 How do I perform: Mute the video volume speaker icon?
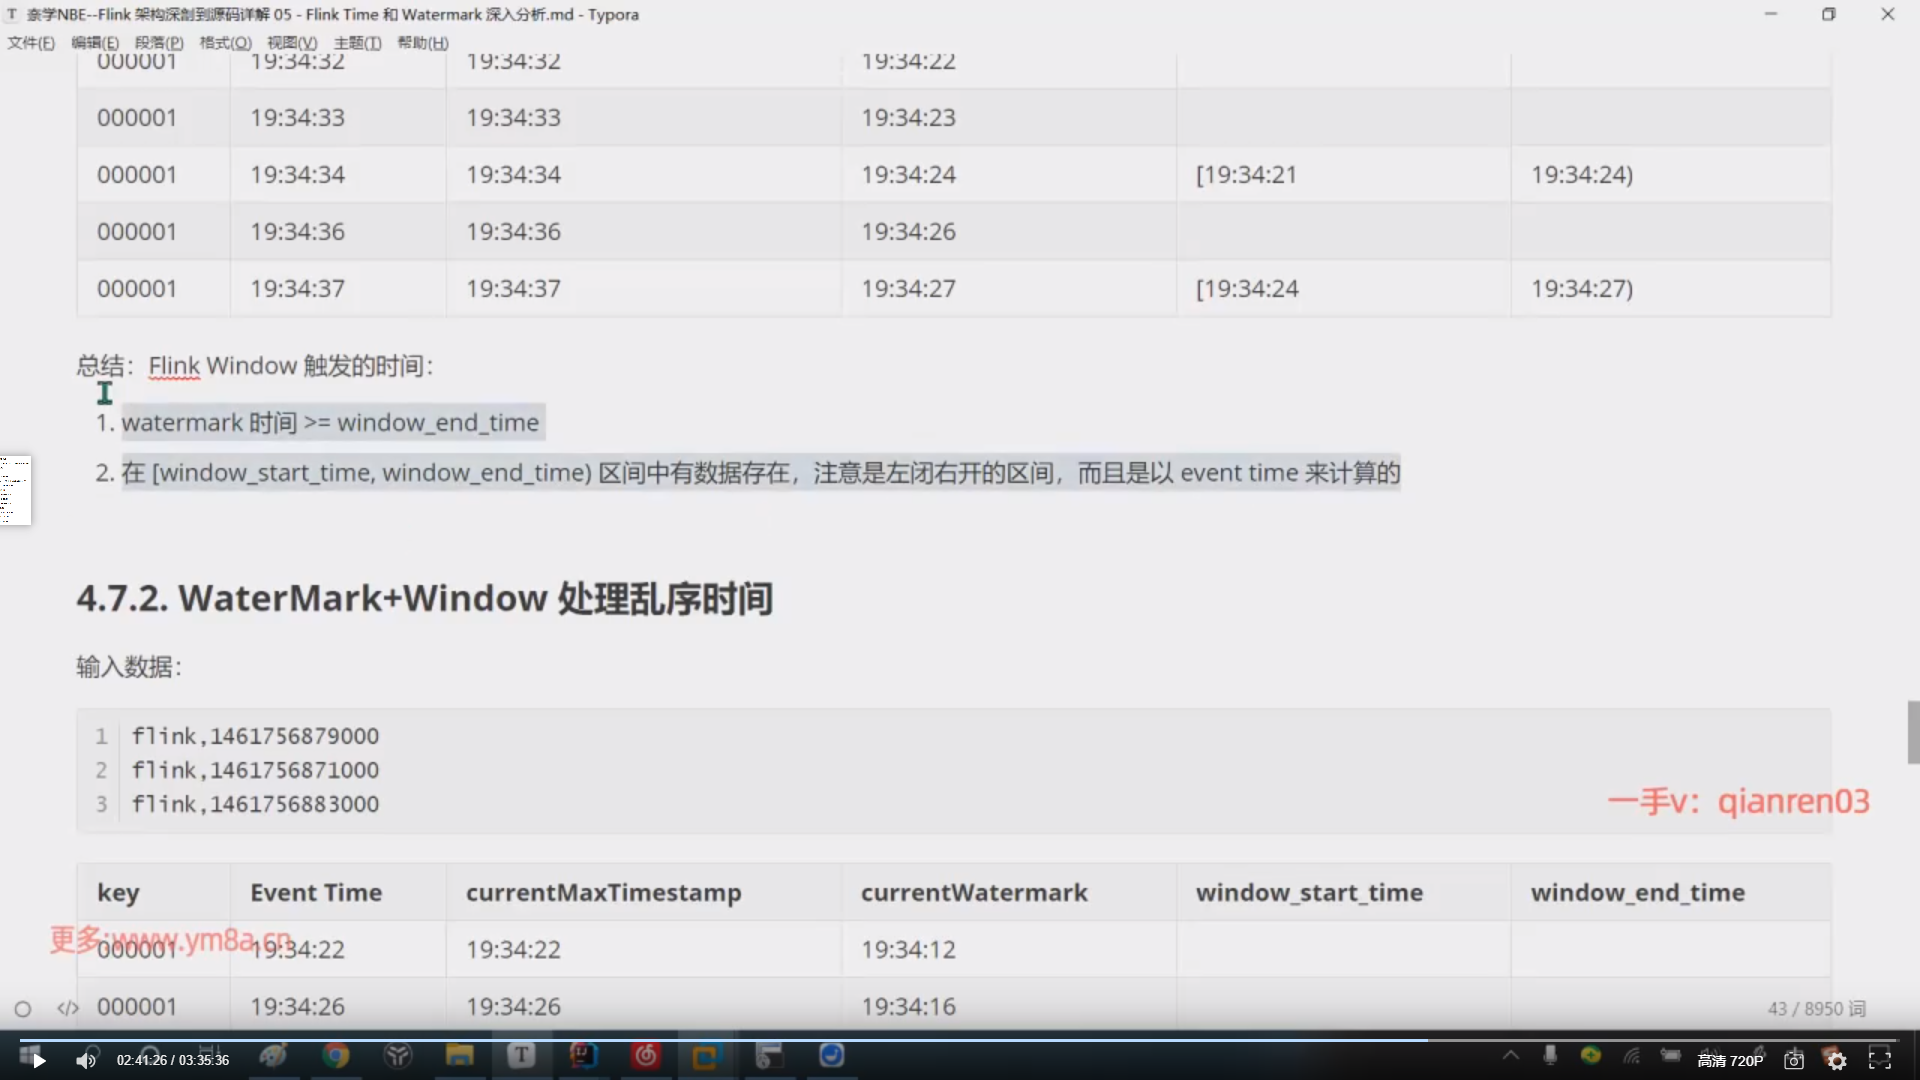[x=86, y=1061]
